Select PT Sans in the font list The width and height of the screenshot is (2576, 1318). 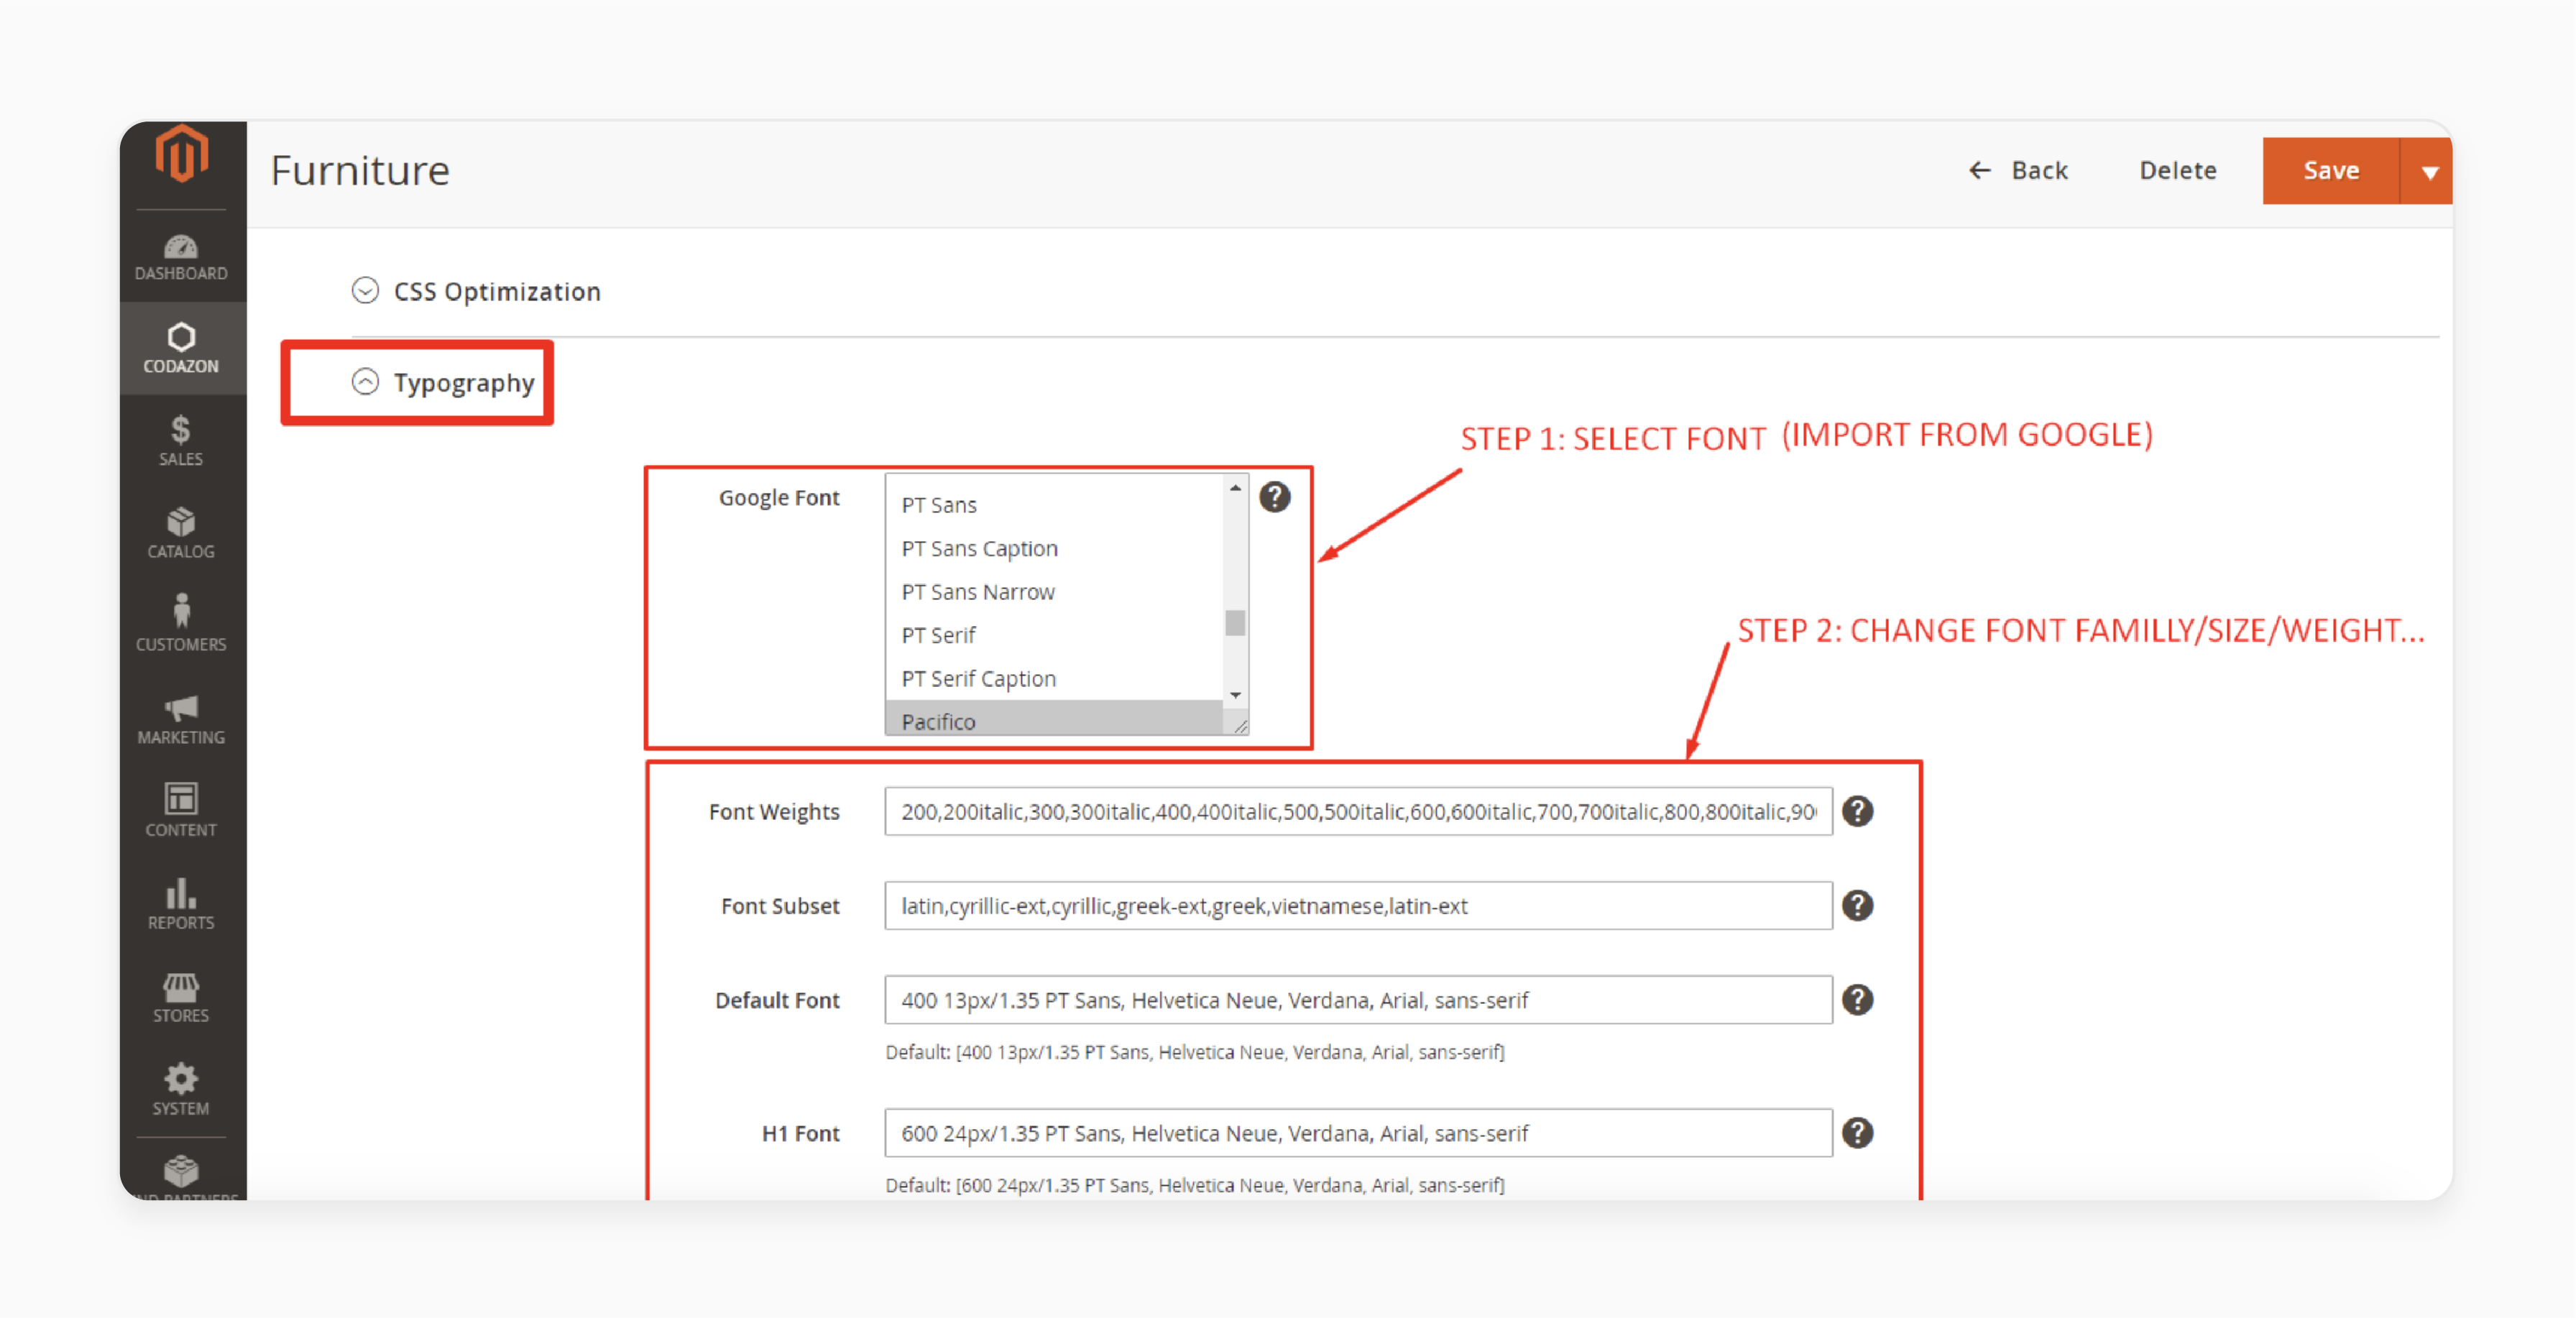click(x=1054, y=505)
